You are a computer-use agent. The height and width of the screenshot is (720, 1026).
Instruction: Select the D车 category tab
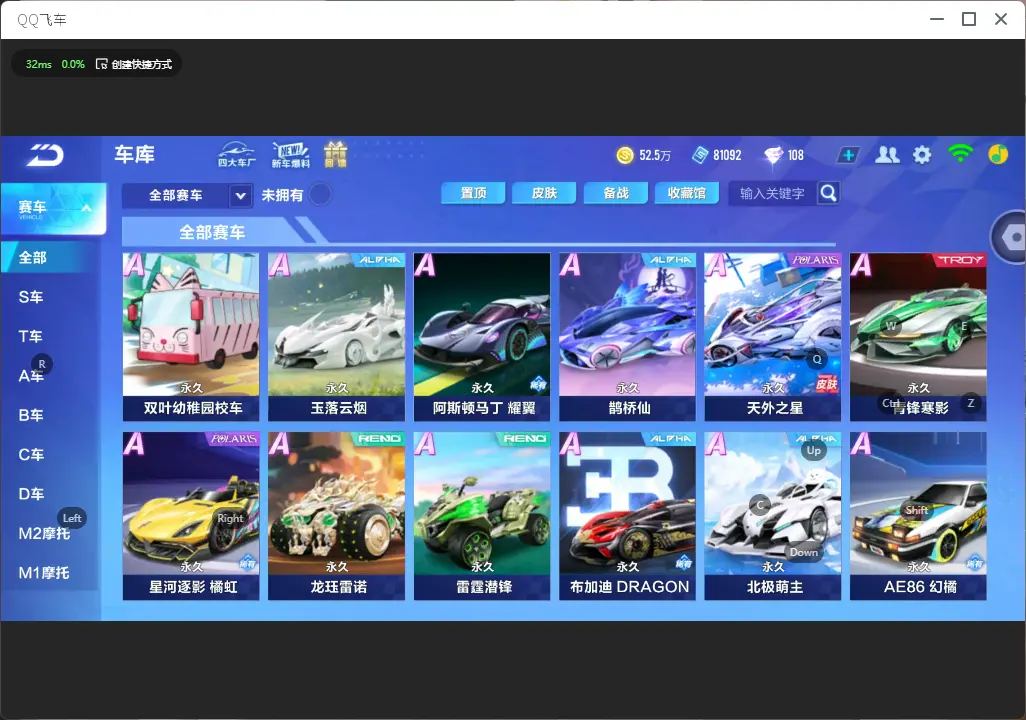click(31, 494)
